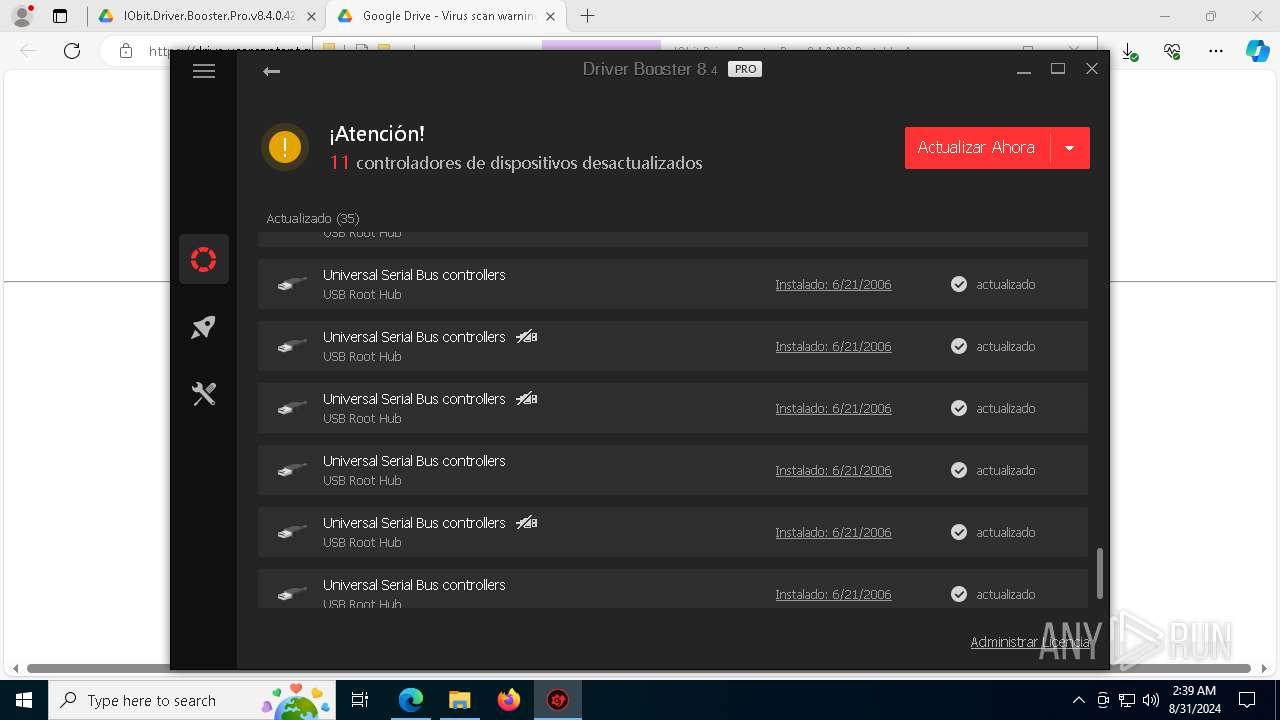Click the Actualizar Ahora button
Image resolution: width=1280 pixels, height=720 pixels.
pyautogui.click(x=976, y=148)
